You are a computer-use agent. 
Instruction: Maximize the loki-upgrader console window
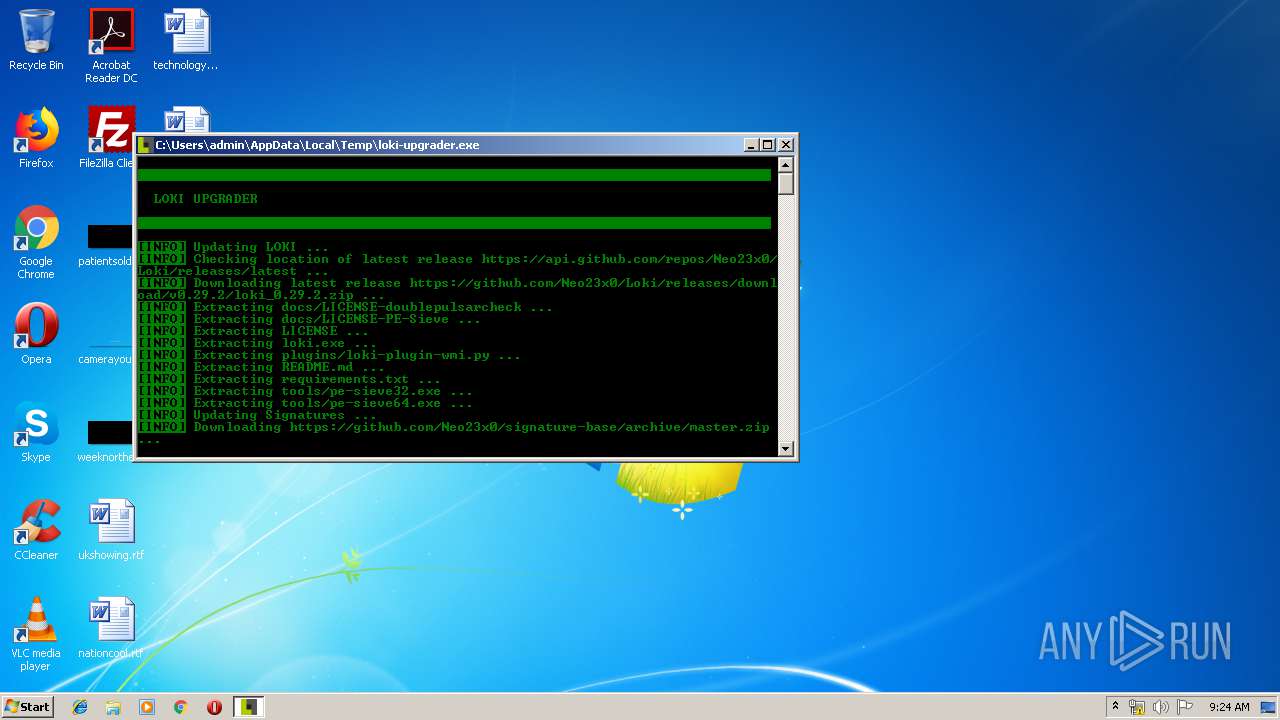pyautogui.click(x=768, y=145)
